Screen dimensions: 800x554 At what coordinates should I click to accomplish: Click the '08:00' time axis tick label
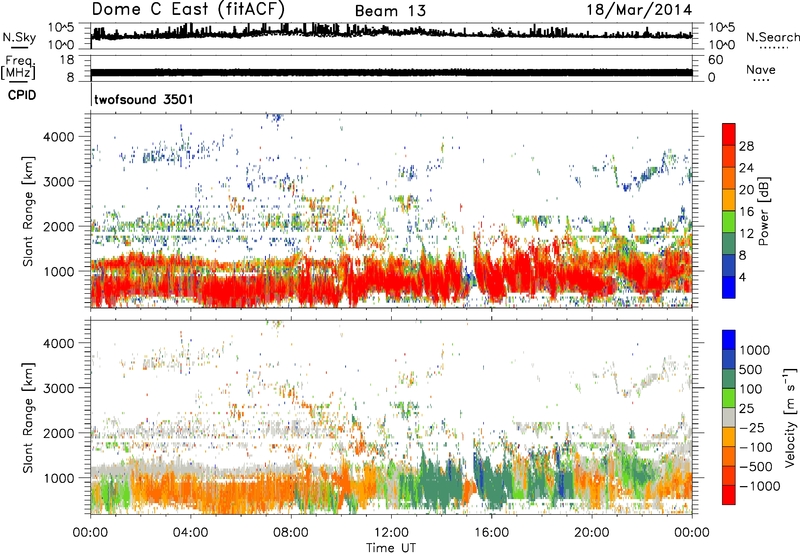click(291, 533)
